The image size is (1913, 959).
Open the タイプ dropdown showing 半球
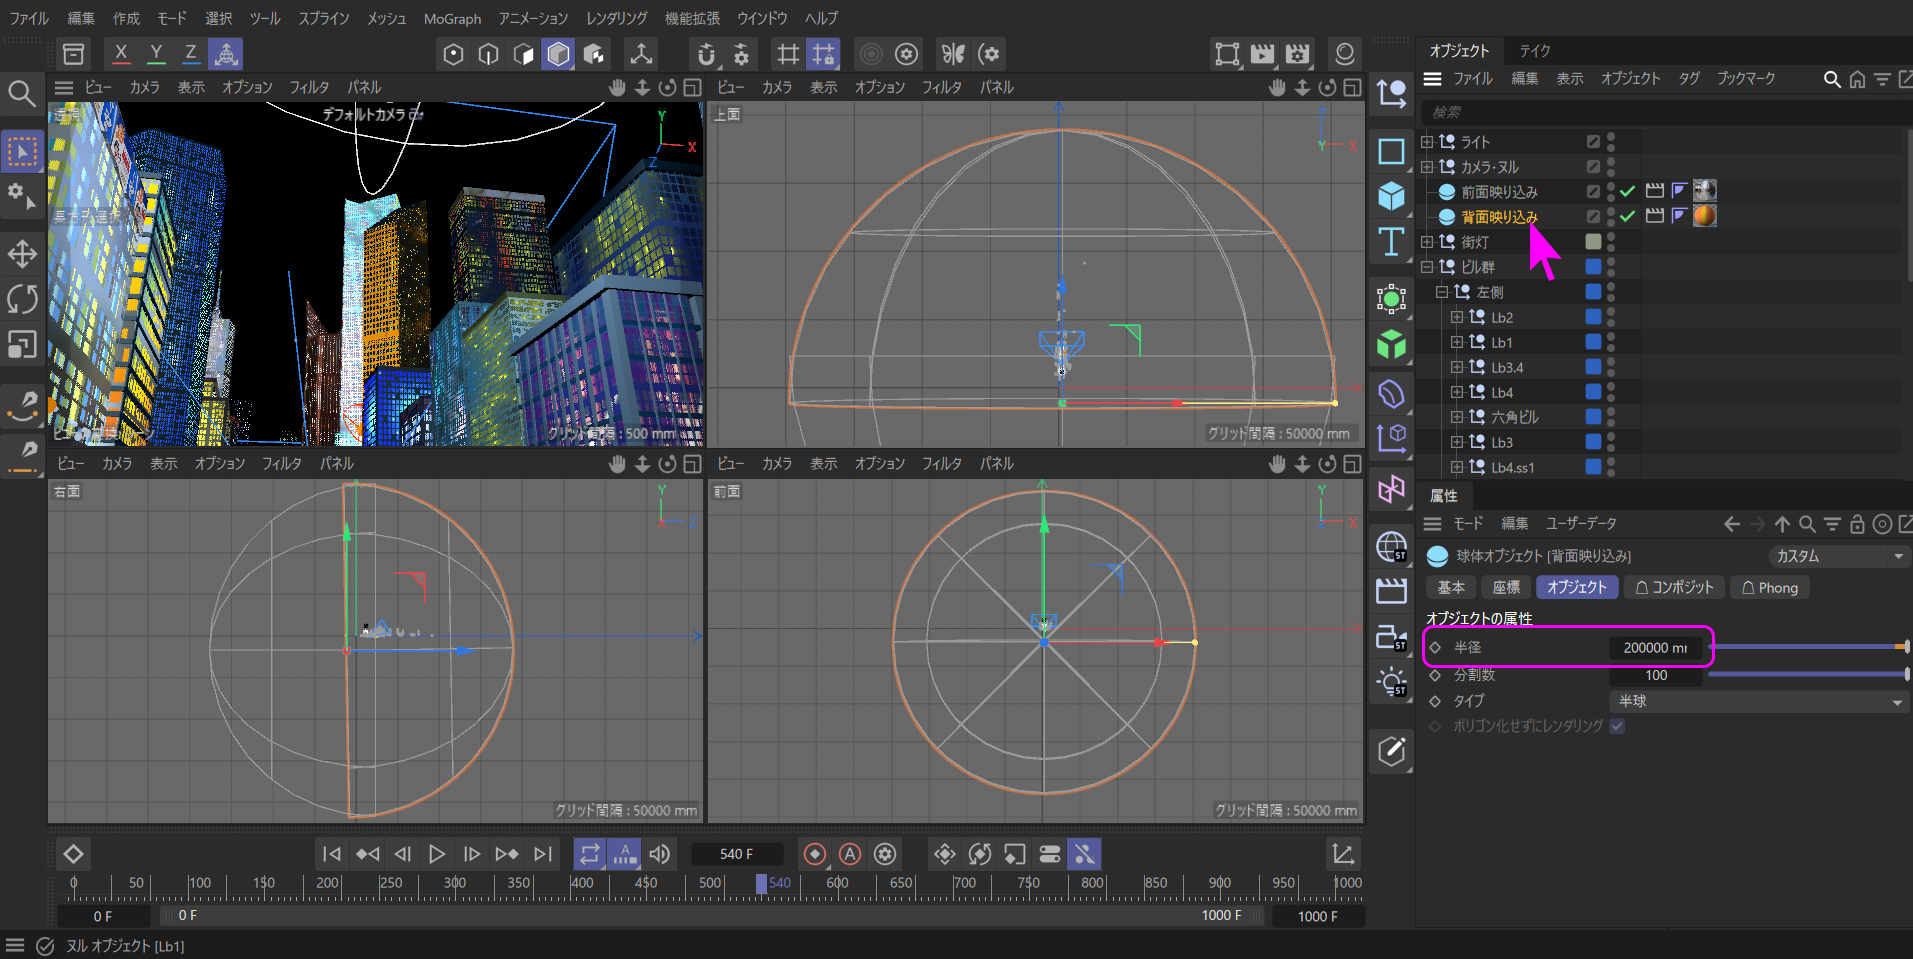point(1757,701)
